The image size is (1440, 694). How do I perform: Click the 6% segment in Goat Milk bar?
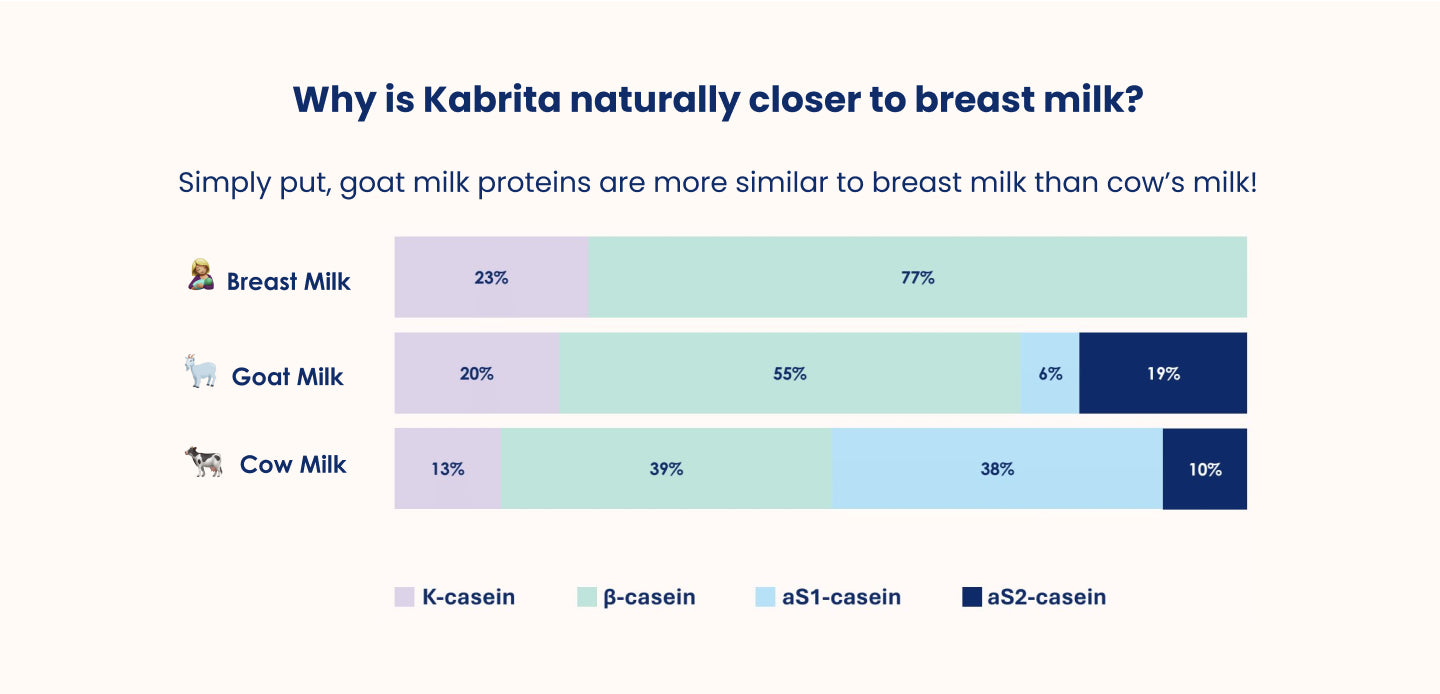(x=1049, y=374)
